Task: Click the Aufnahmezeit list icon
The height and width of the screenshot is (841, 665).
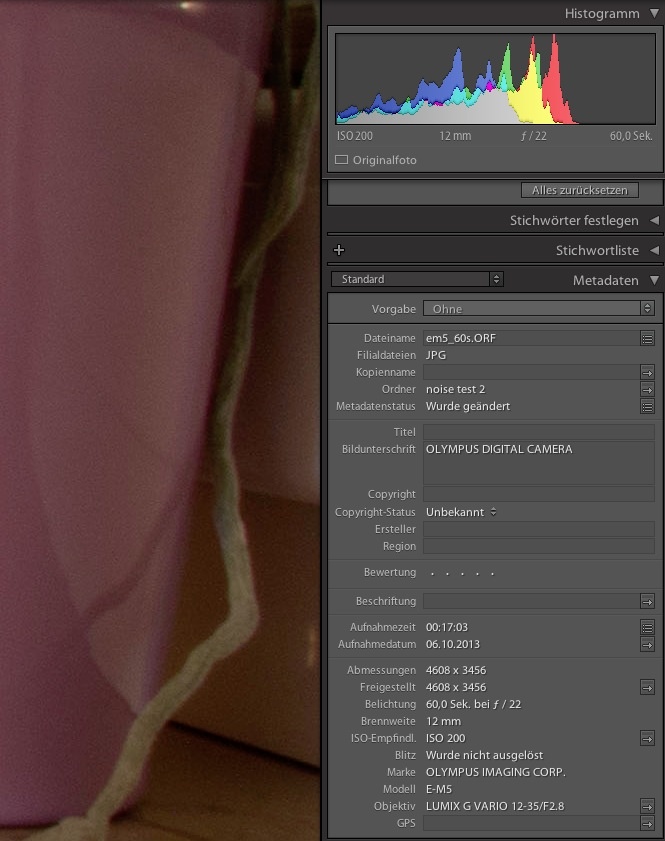Action: pyautogui.click(x=647, y=628)
